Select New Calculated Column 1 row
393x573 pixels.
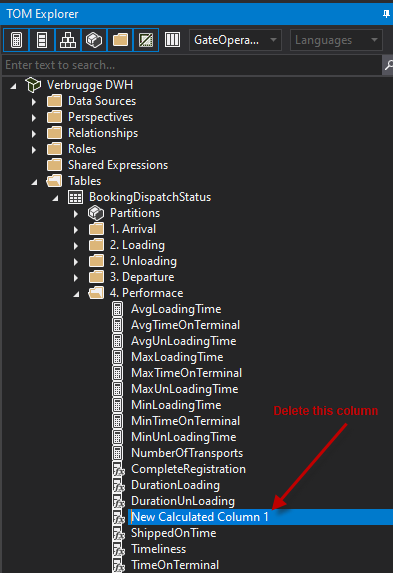tap(260, 517)
